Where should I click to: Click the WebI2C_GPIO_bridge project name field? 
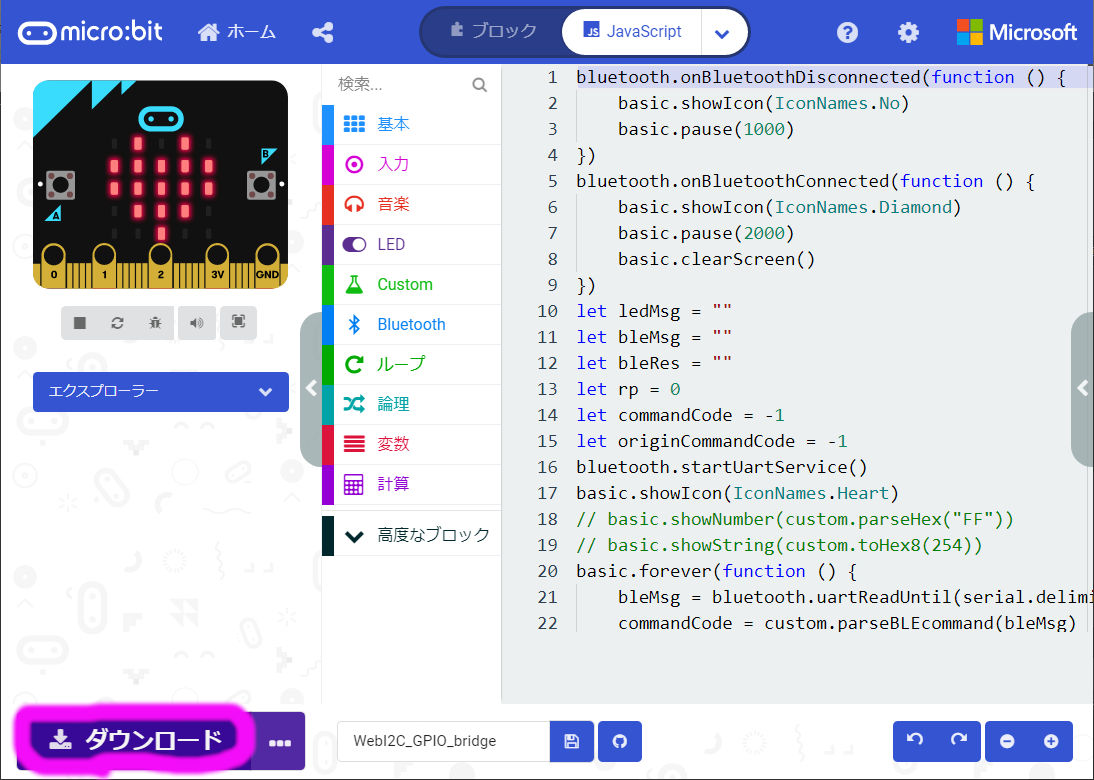point(443,741)
